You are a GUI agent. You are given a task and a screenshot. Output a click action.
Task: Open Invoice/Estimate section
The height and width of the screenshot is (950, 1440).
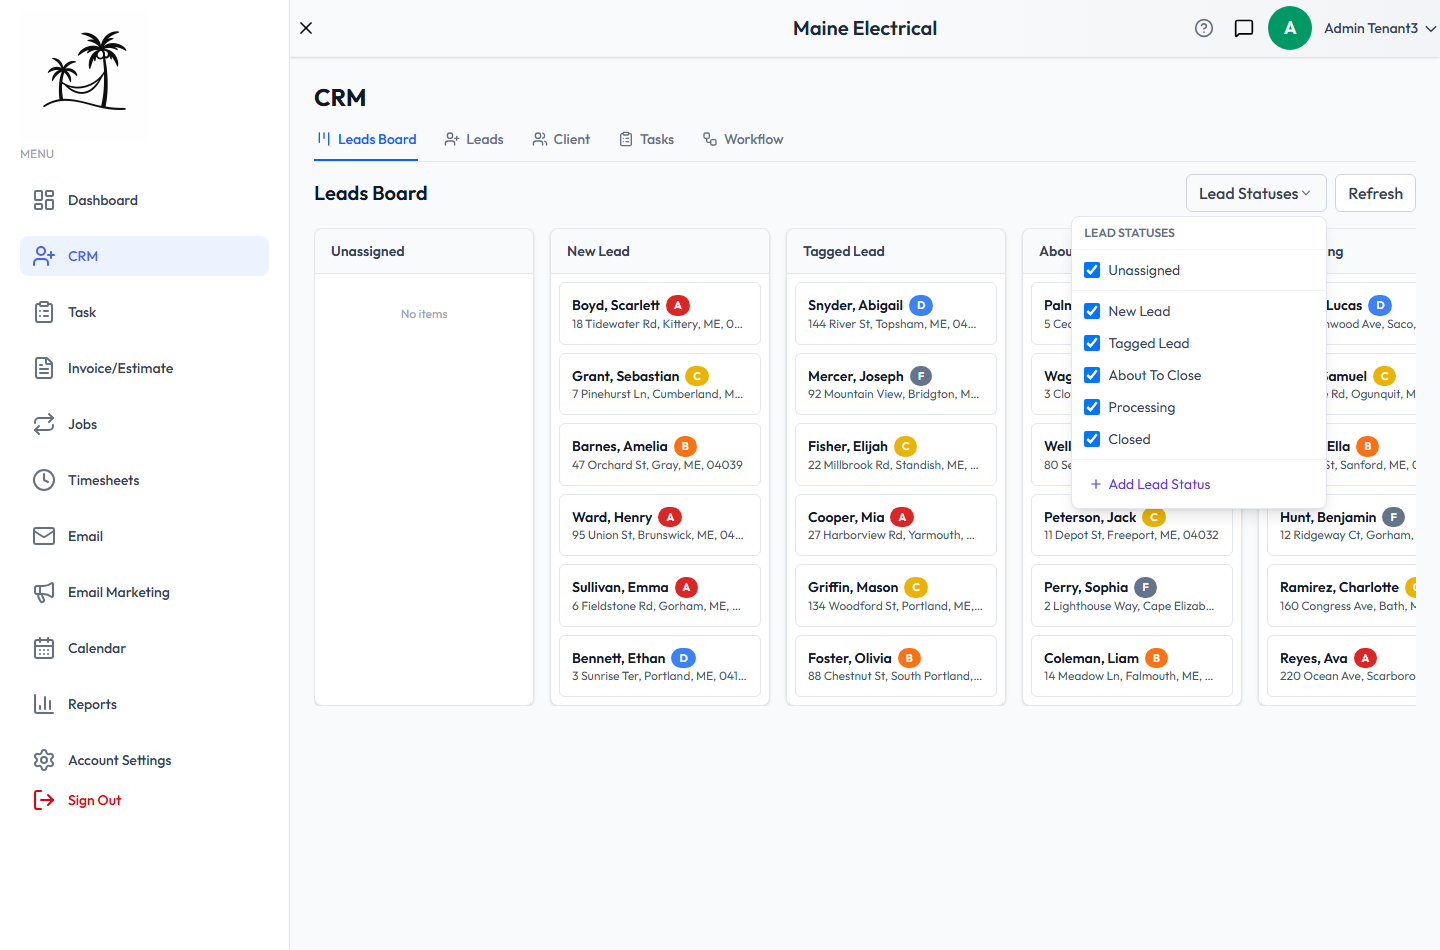144,368
